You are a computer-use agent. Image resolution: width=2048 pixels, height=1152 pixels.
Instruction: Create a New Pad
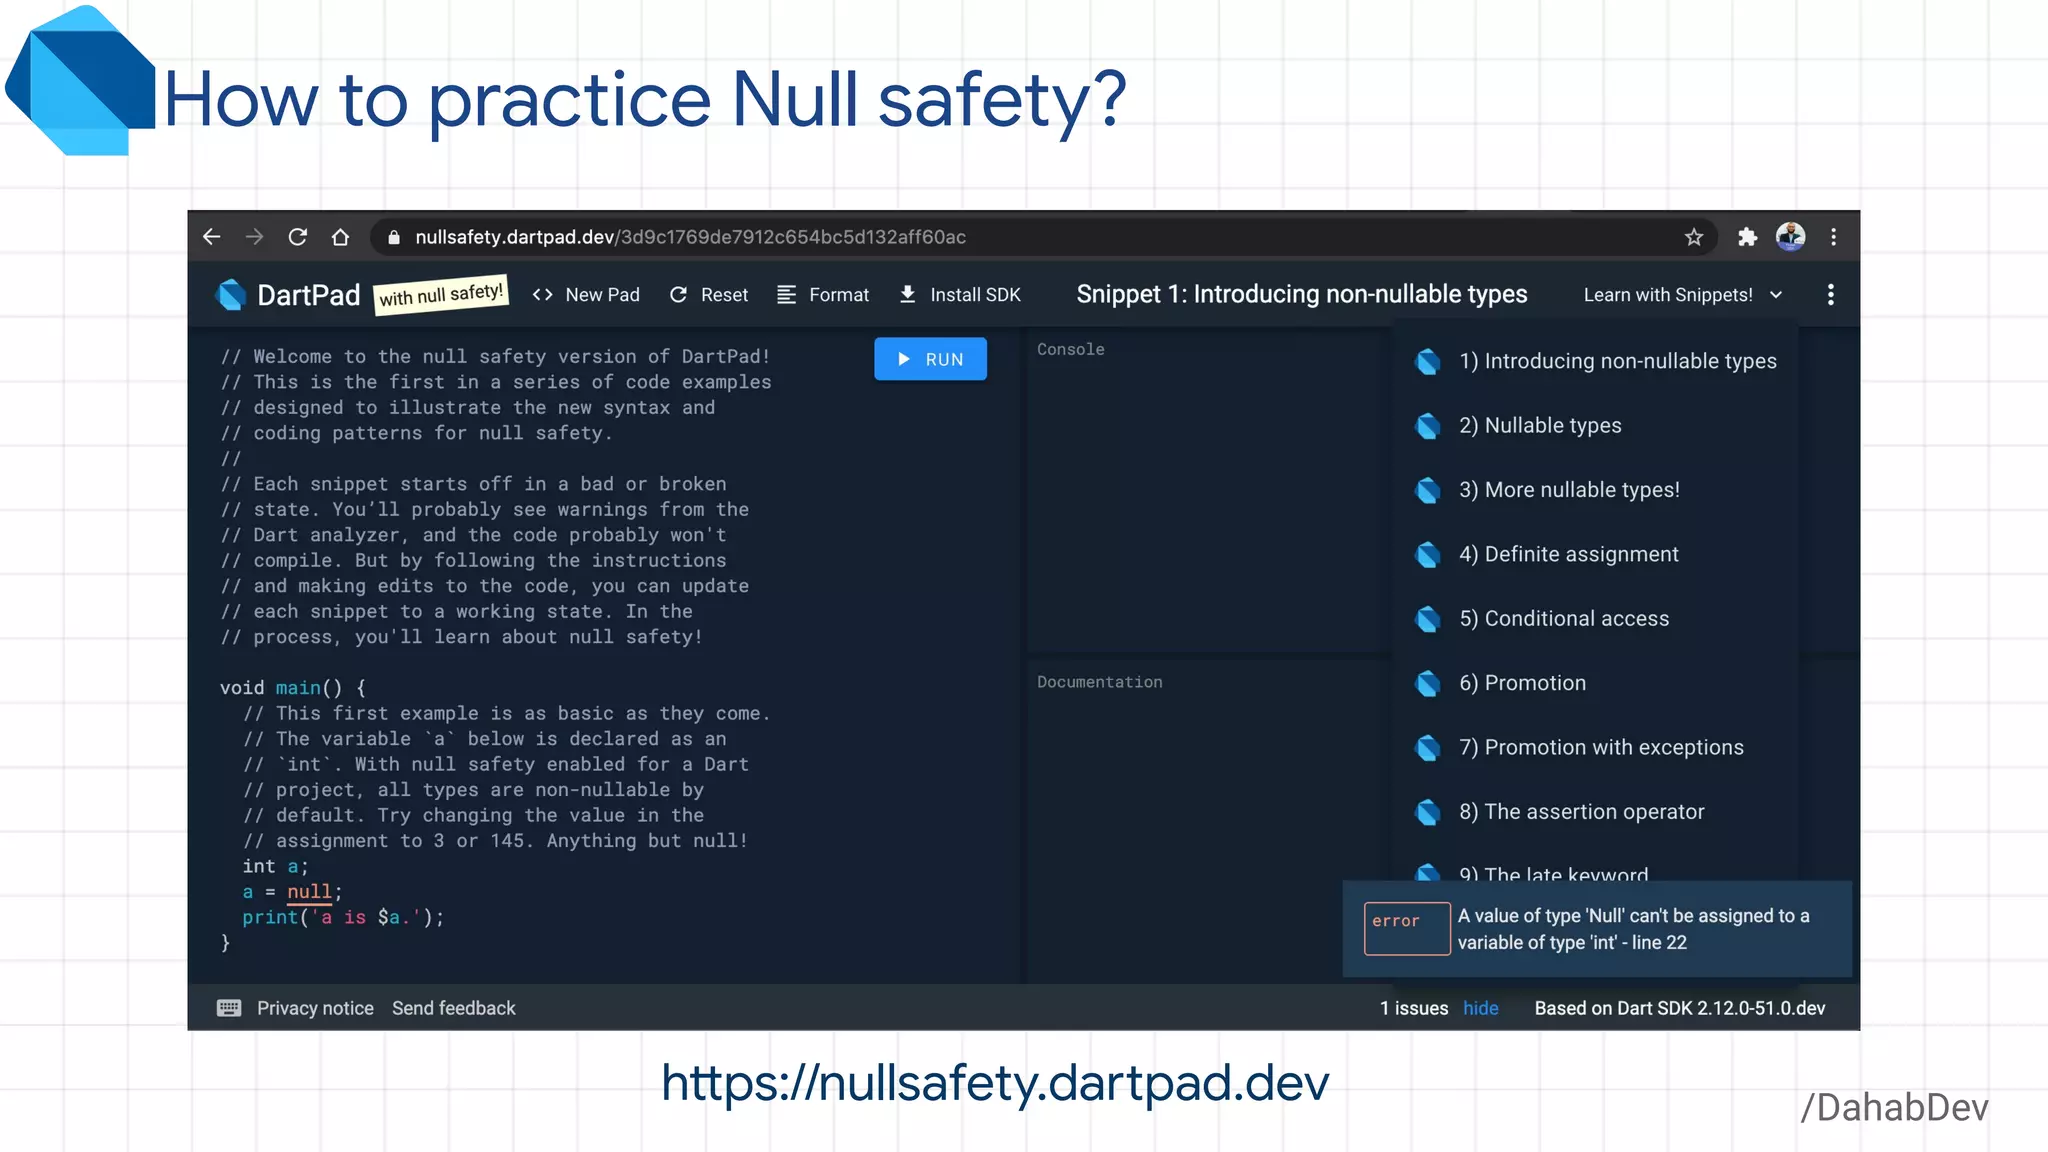pos(586,295)
